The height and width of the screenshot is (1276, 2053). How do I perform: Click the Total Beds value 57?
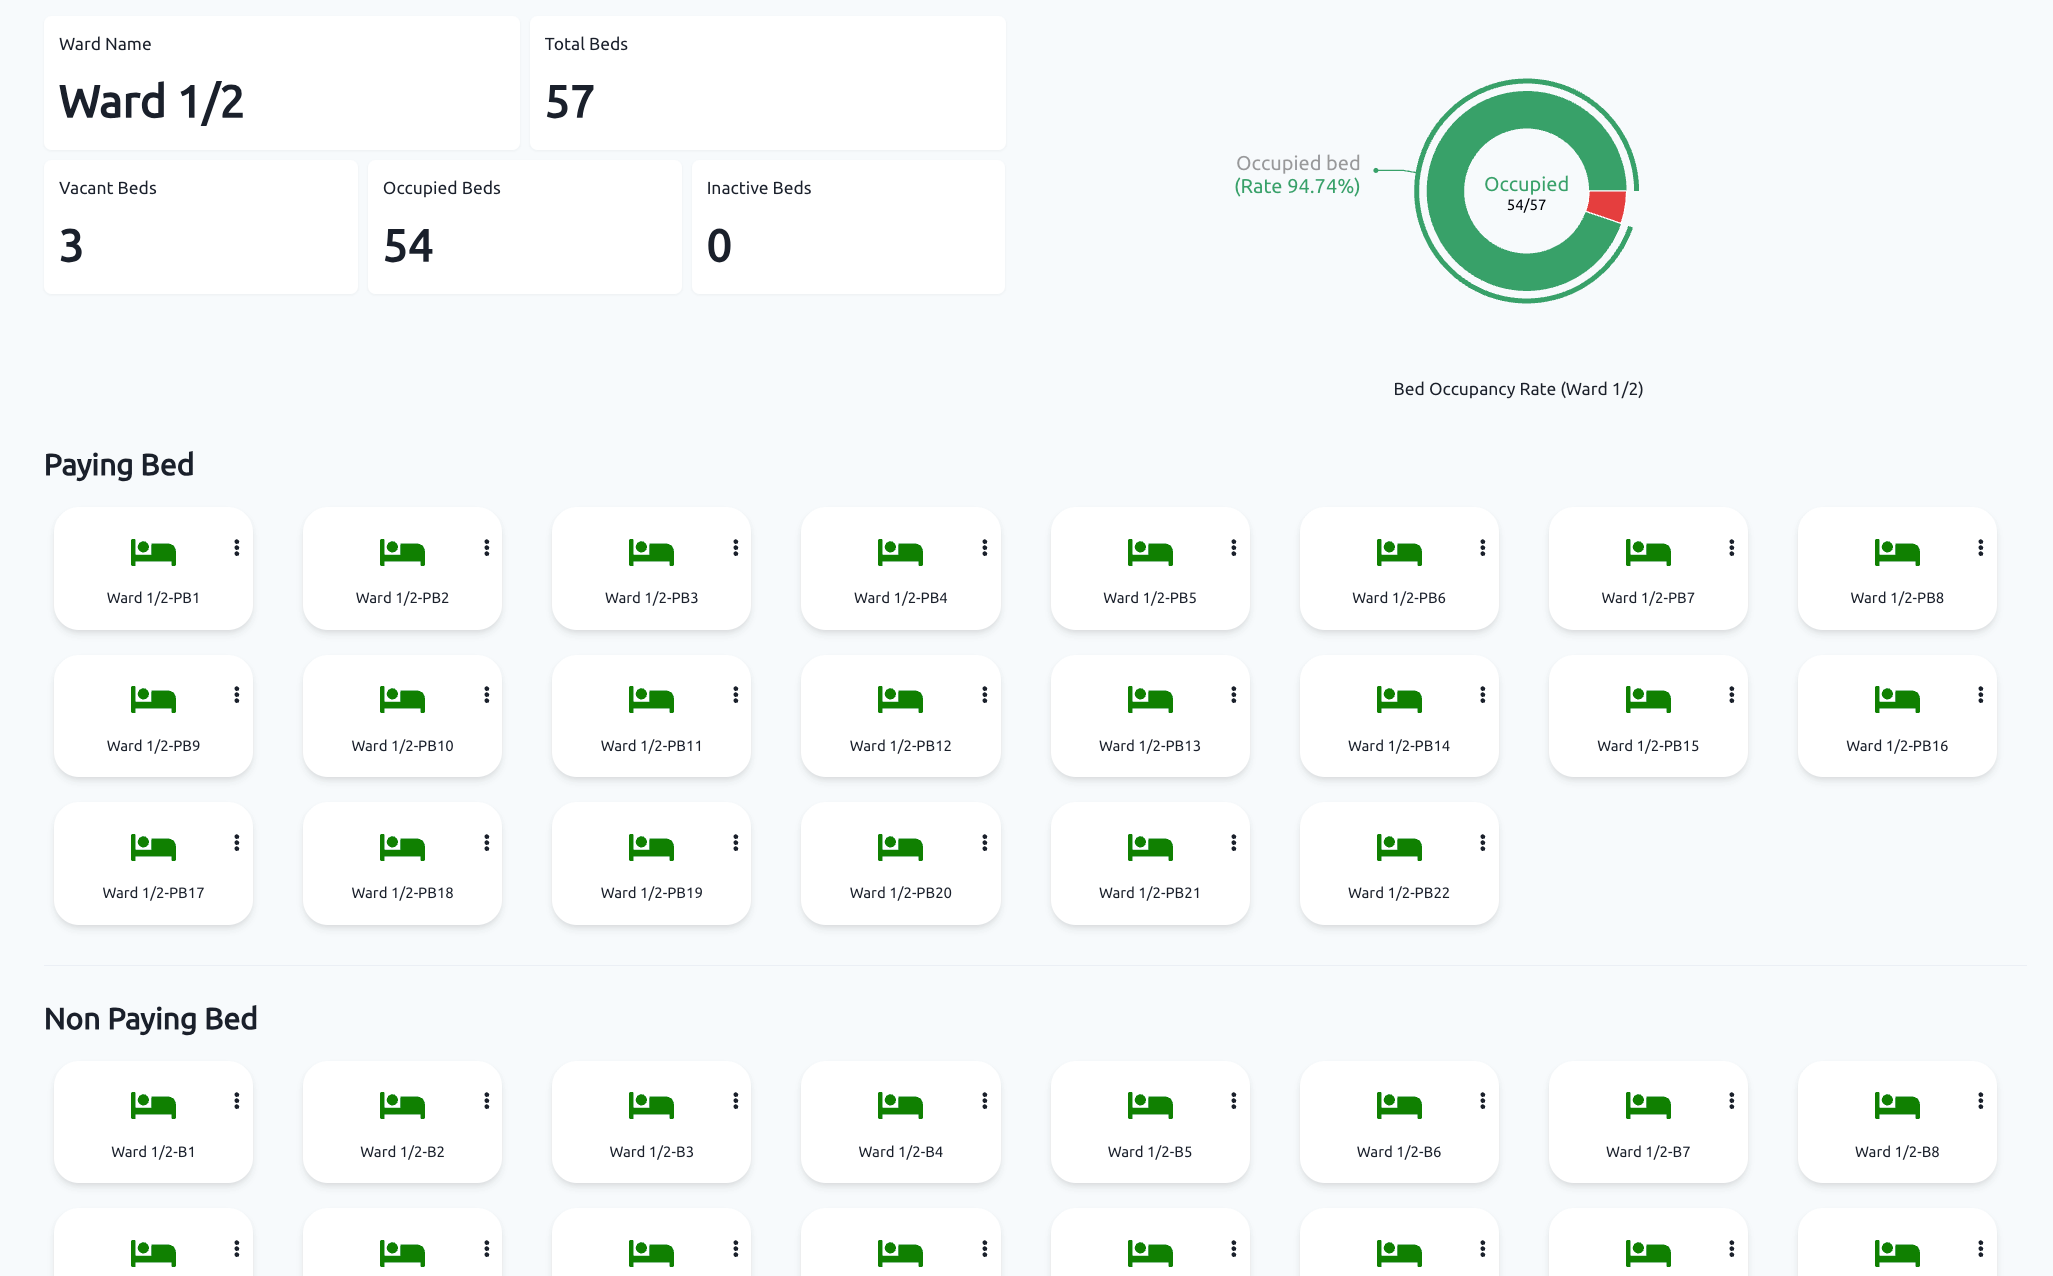570,100
